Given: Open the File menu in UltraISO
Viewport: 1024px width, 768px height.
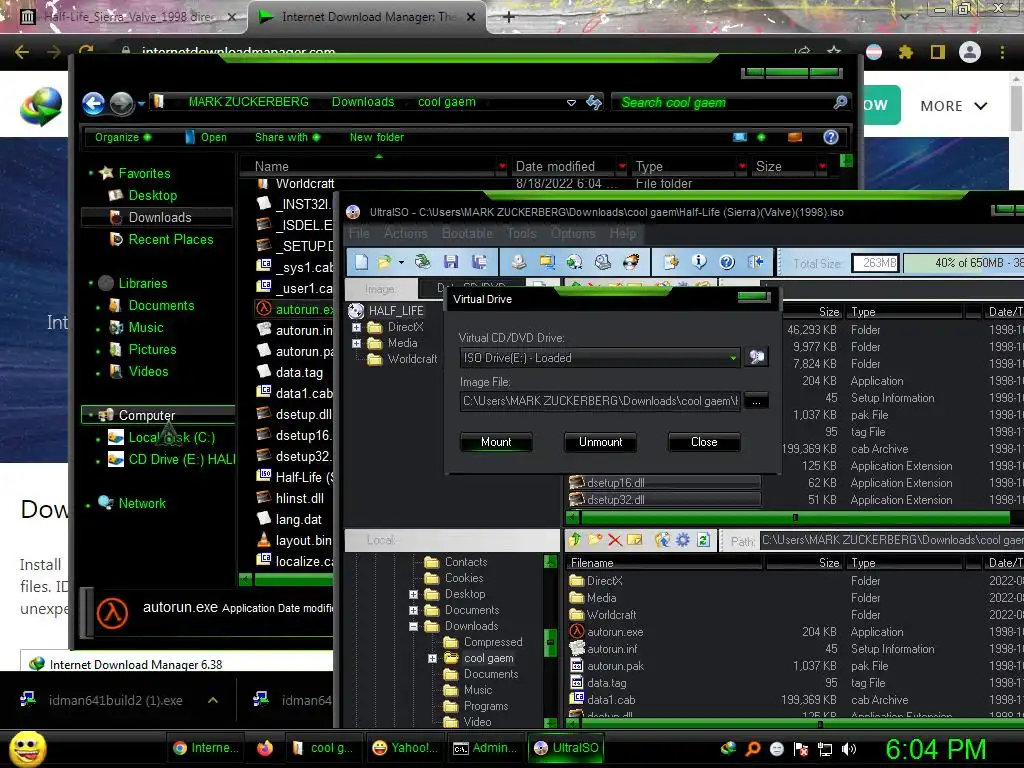Looking at the screenshot, I should click(359, 233).
